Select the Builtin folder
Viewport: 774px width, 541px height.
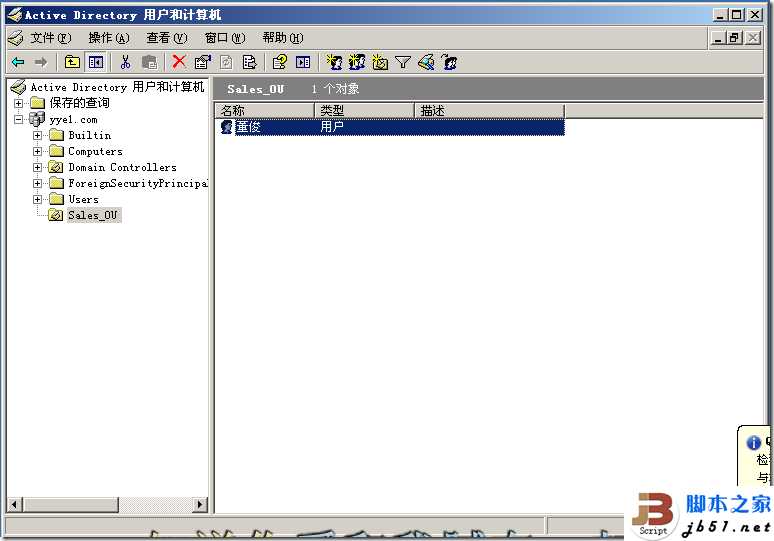89,135
